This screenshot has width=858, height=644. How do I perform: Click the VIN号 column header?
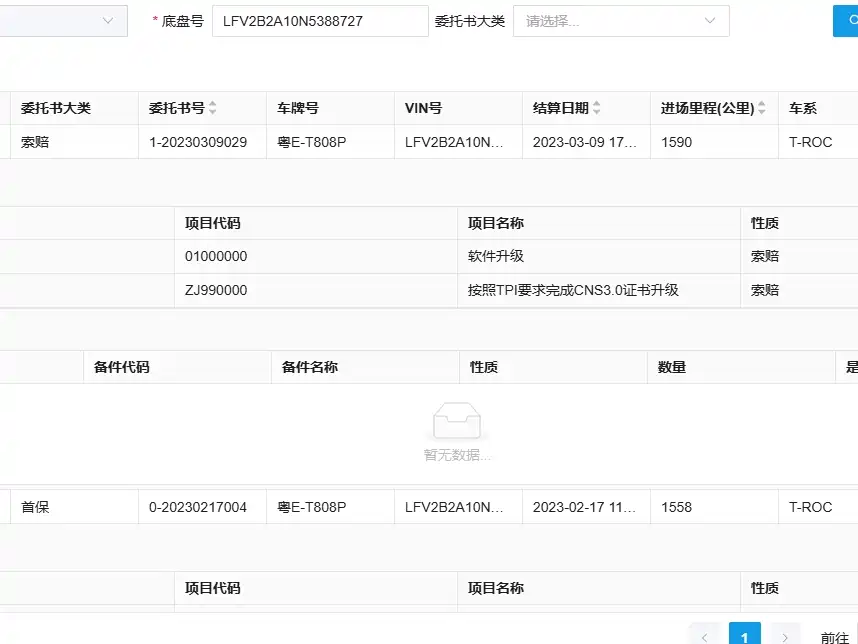click(x=423, y=108)
